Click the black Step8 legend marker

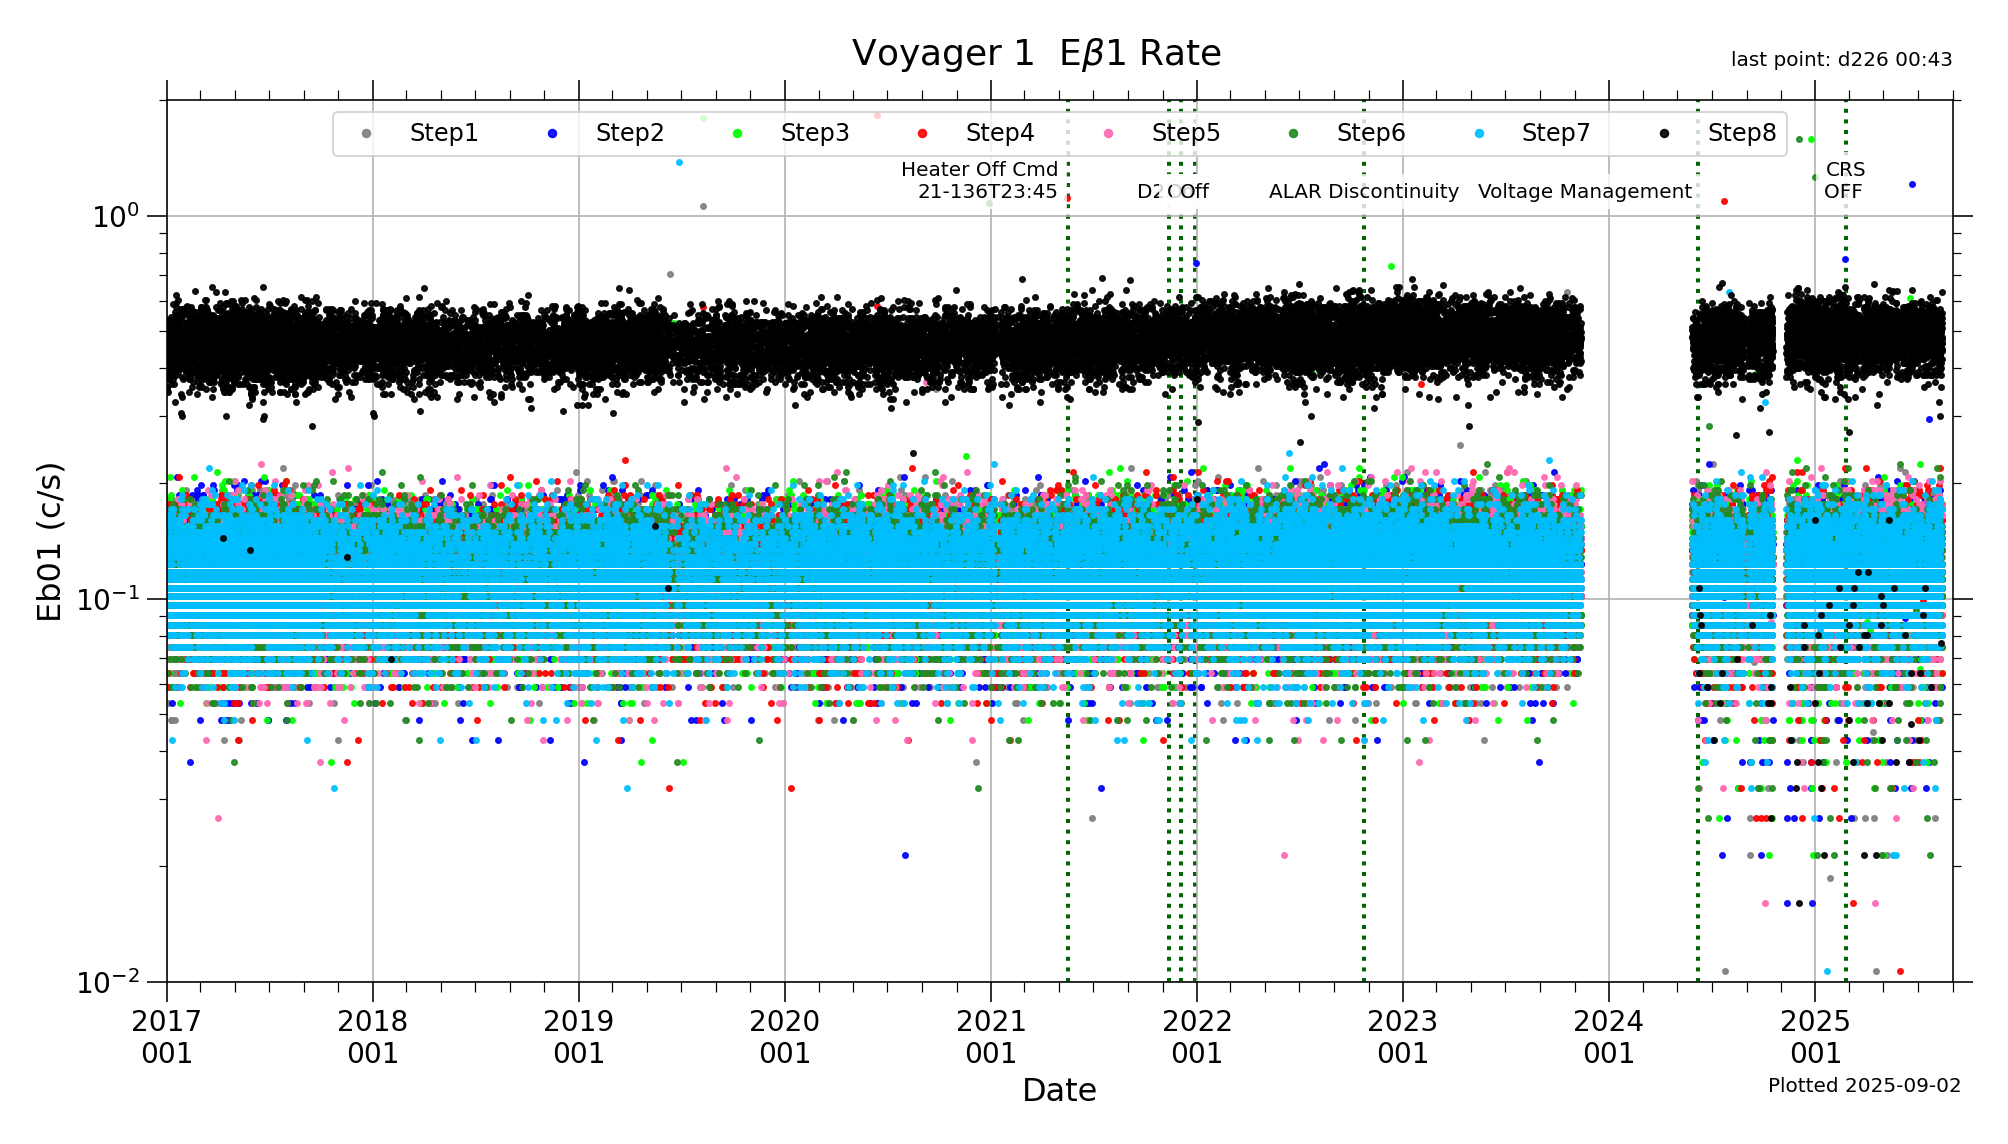pos(1664,134)
